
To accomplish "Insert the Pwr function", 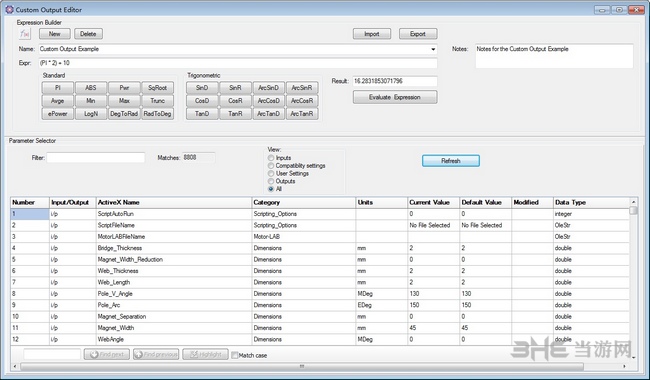I will (124, 88).
